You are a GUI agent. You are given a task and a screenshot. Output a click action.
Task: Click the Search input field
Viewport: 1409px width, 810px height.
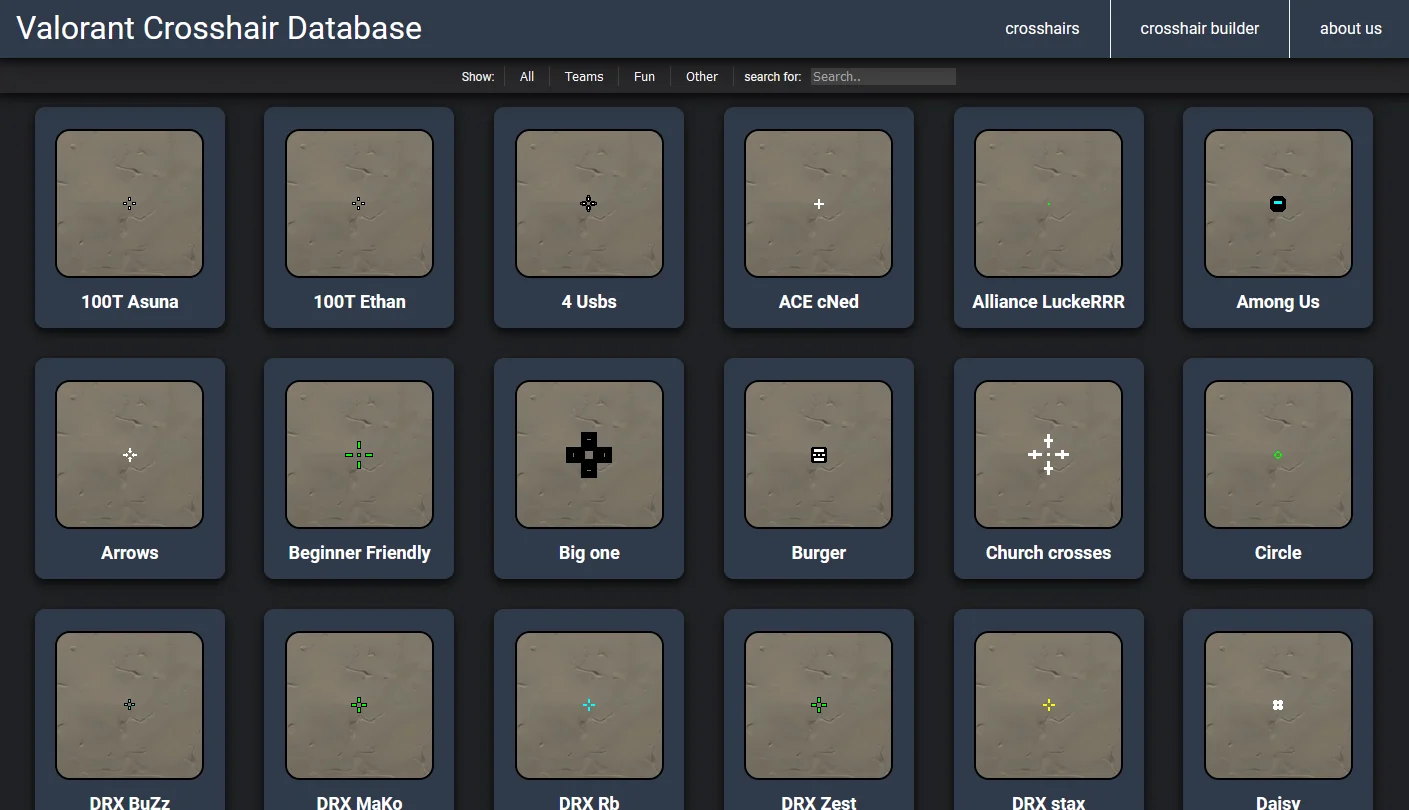(882, 76)
